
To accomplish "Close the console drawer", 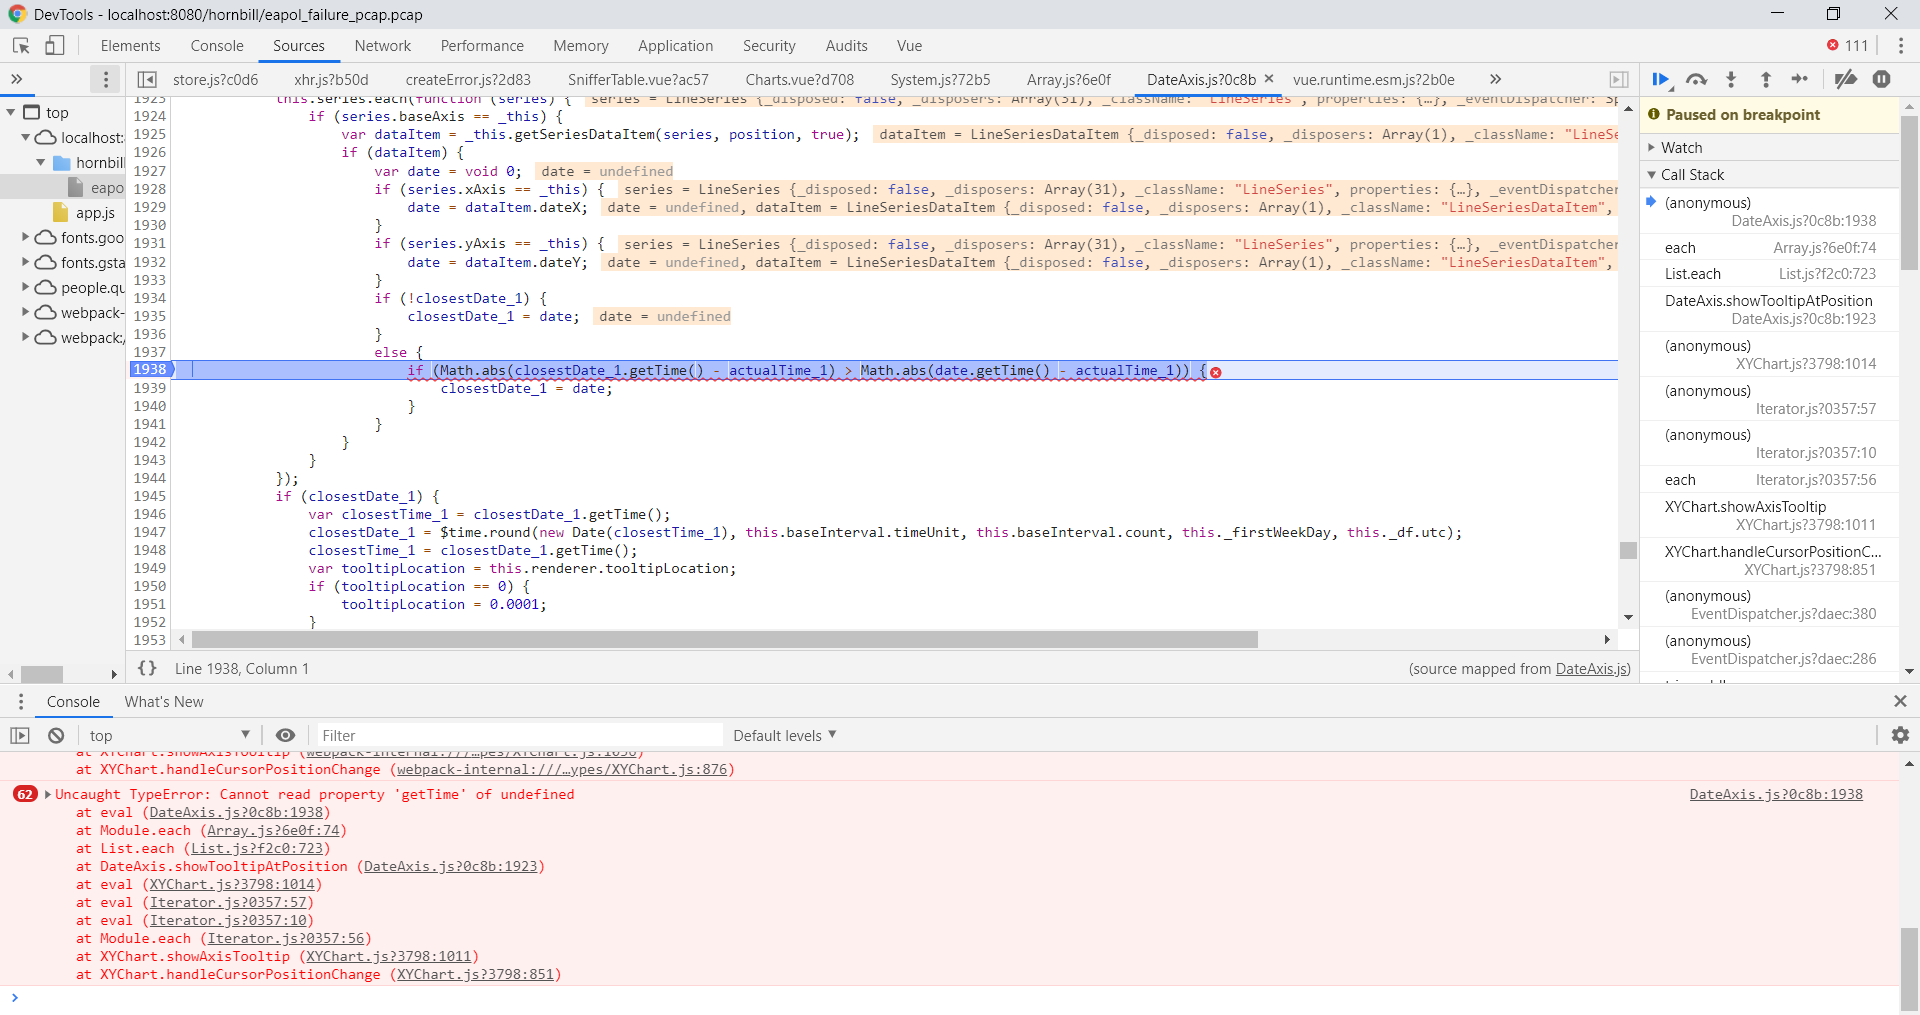I will pyautogui.click(x=1900, y=701).
